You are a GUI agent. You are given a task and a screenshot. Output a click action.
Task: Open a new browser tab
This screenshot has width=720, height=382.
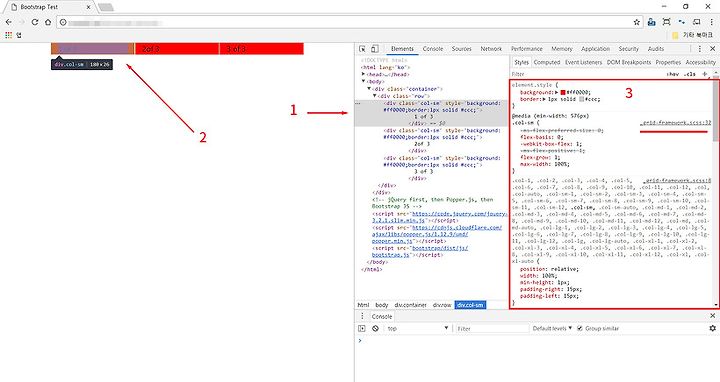pyautogui.click(x=106, y=7)
